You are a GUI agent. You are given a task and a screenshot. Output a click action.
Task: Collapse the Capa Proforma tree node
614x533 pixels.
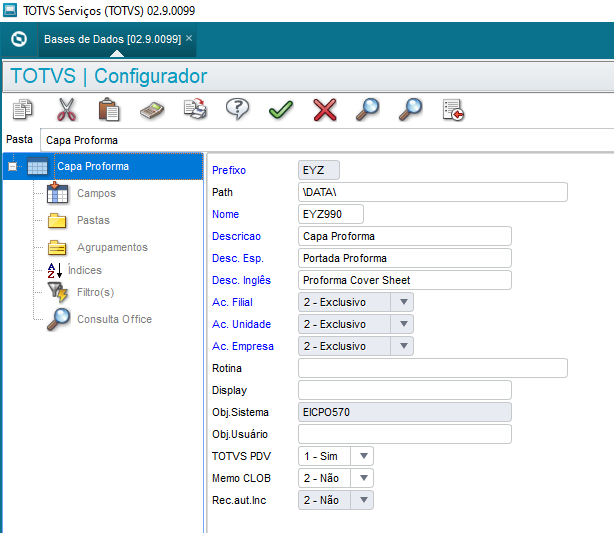click(x=13, y=167)
